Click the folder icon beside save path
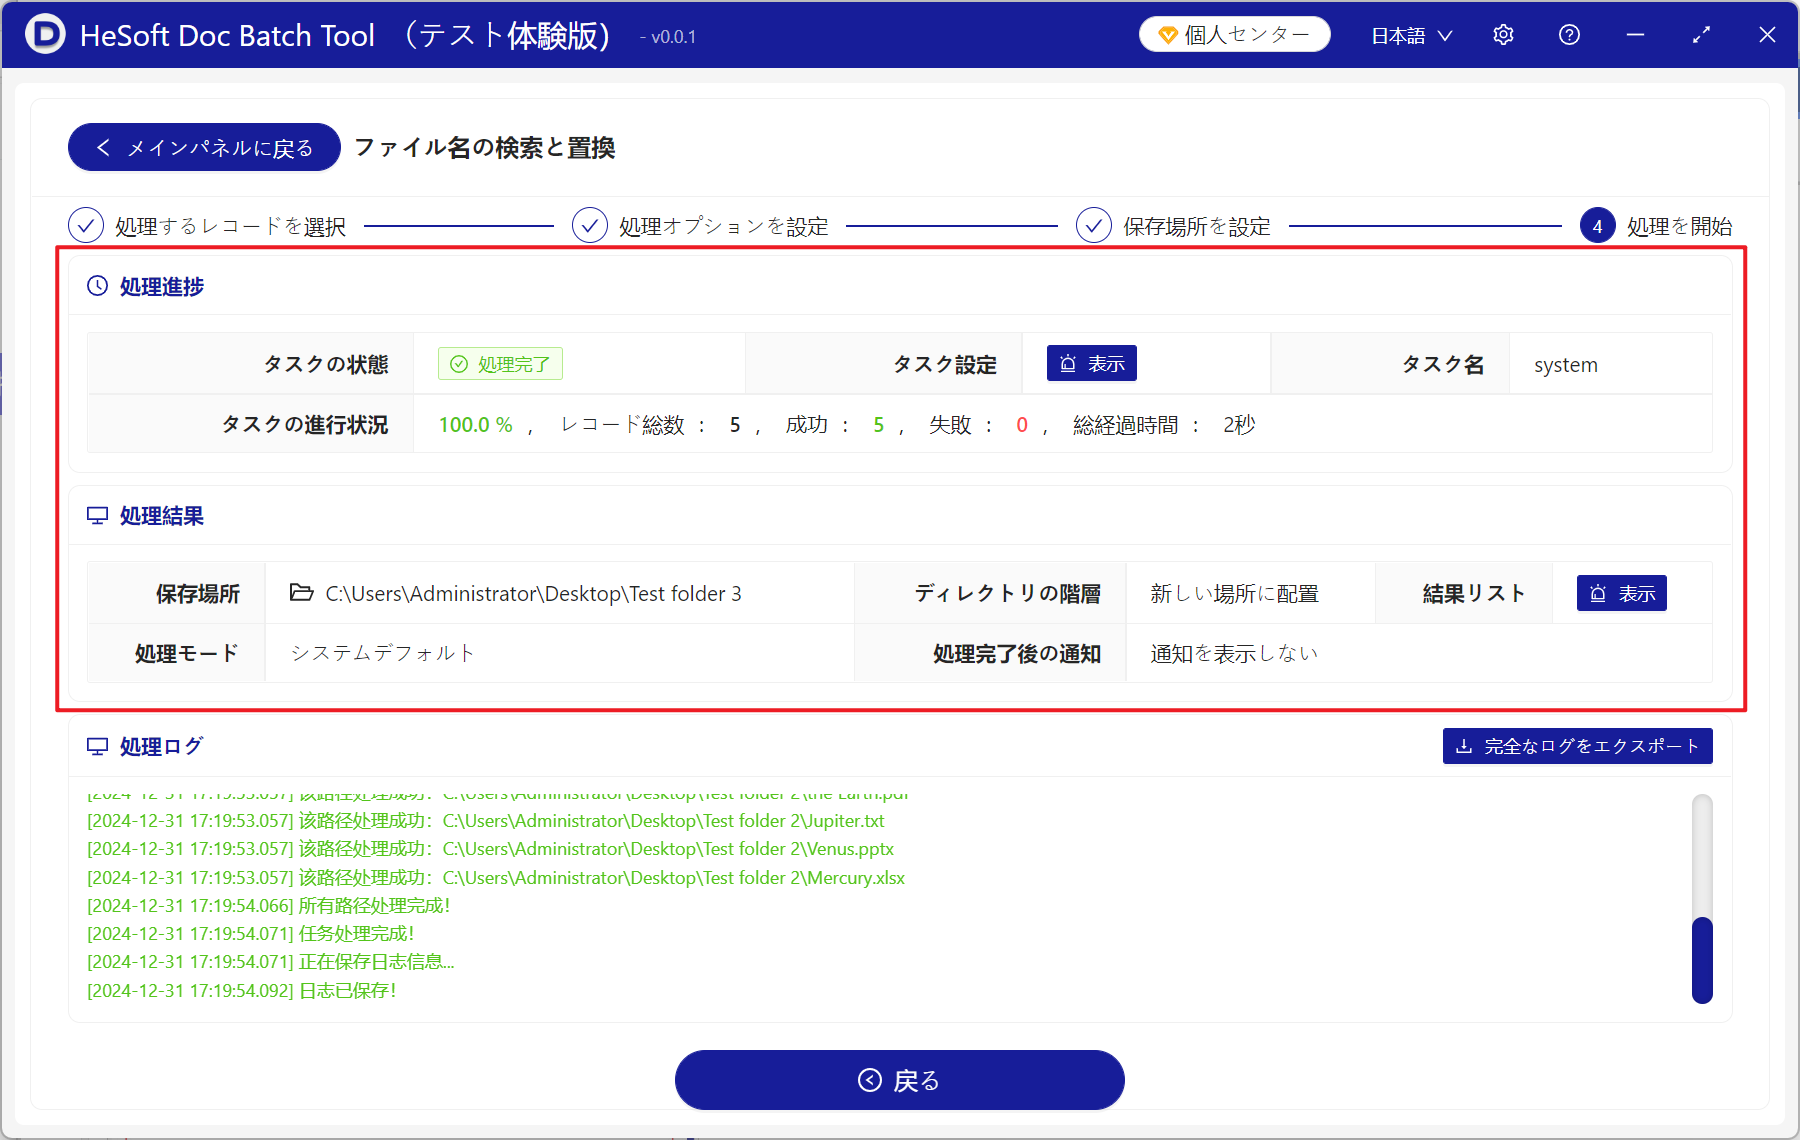The image size is (1800, 1140). (301, 593)
